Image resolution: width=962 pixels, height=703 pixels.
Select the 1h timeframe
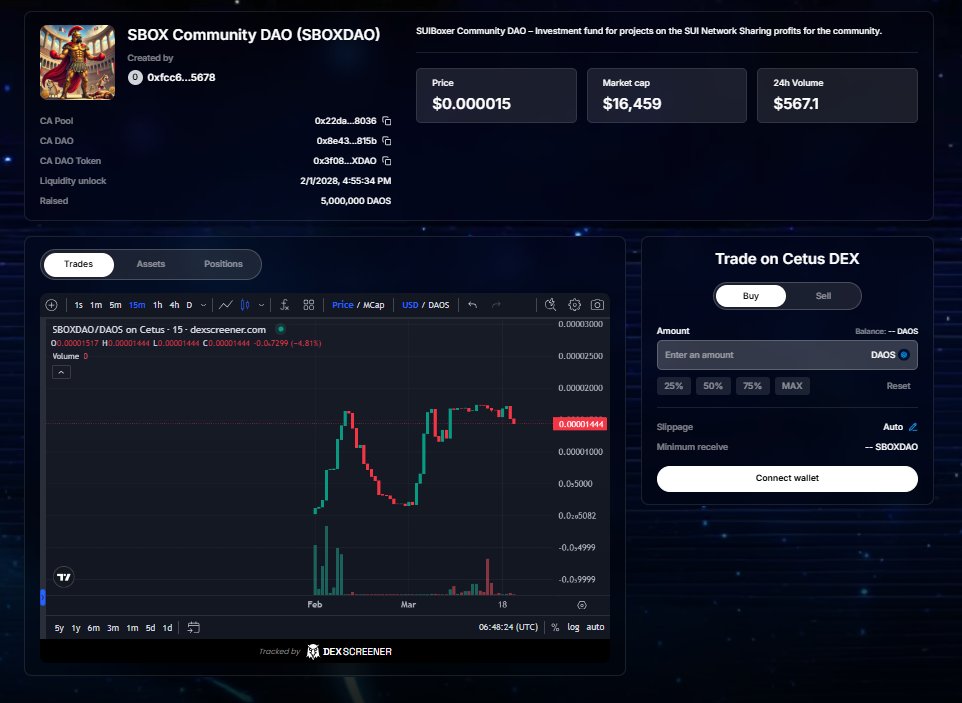(x=158, y=305)
